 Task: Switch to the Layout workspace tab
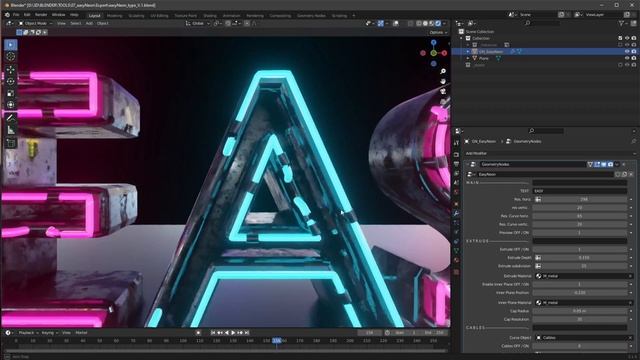coord(94,16)
